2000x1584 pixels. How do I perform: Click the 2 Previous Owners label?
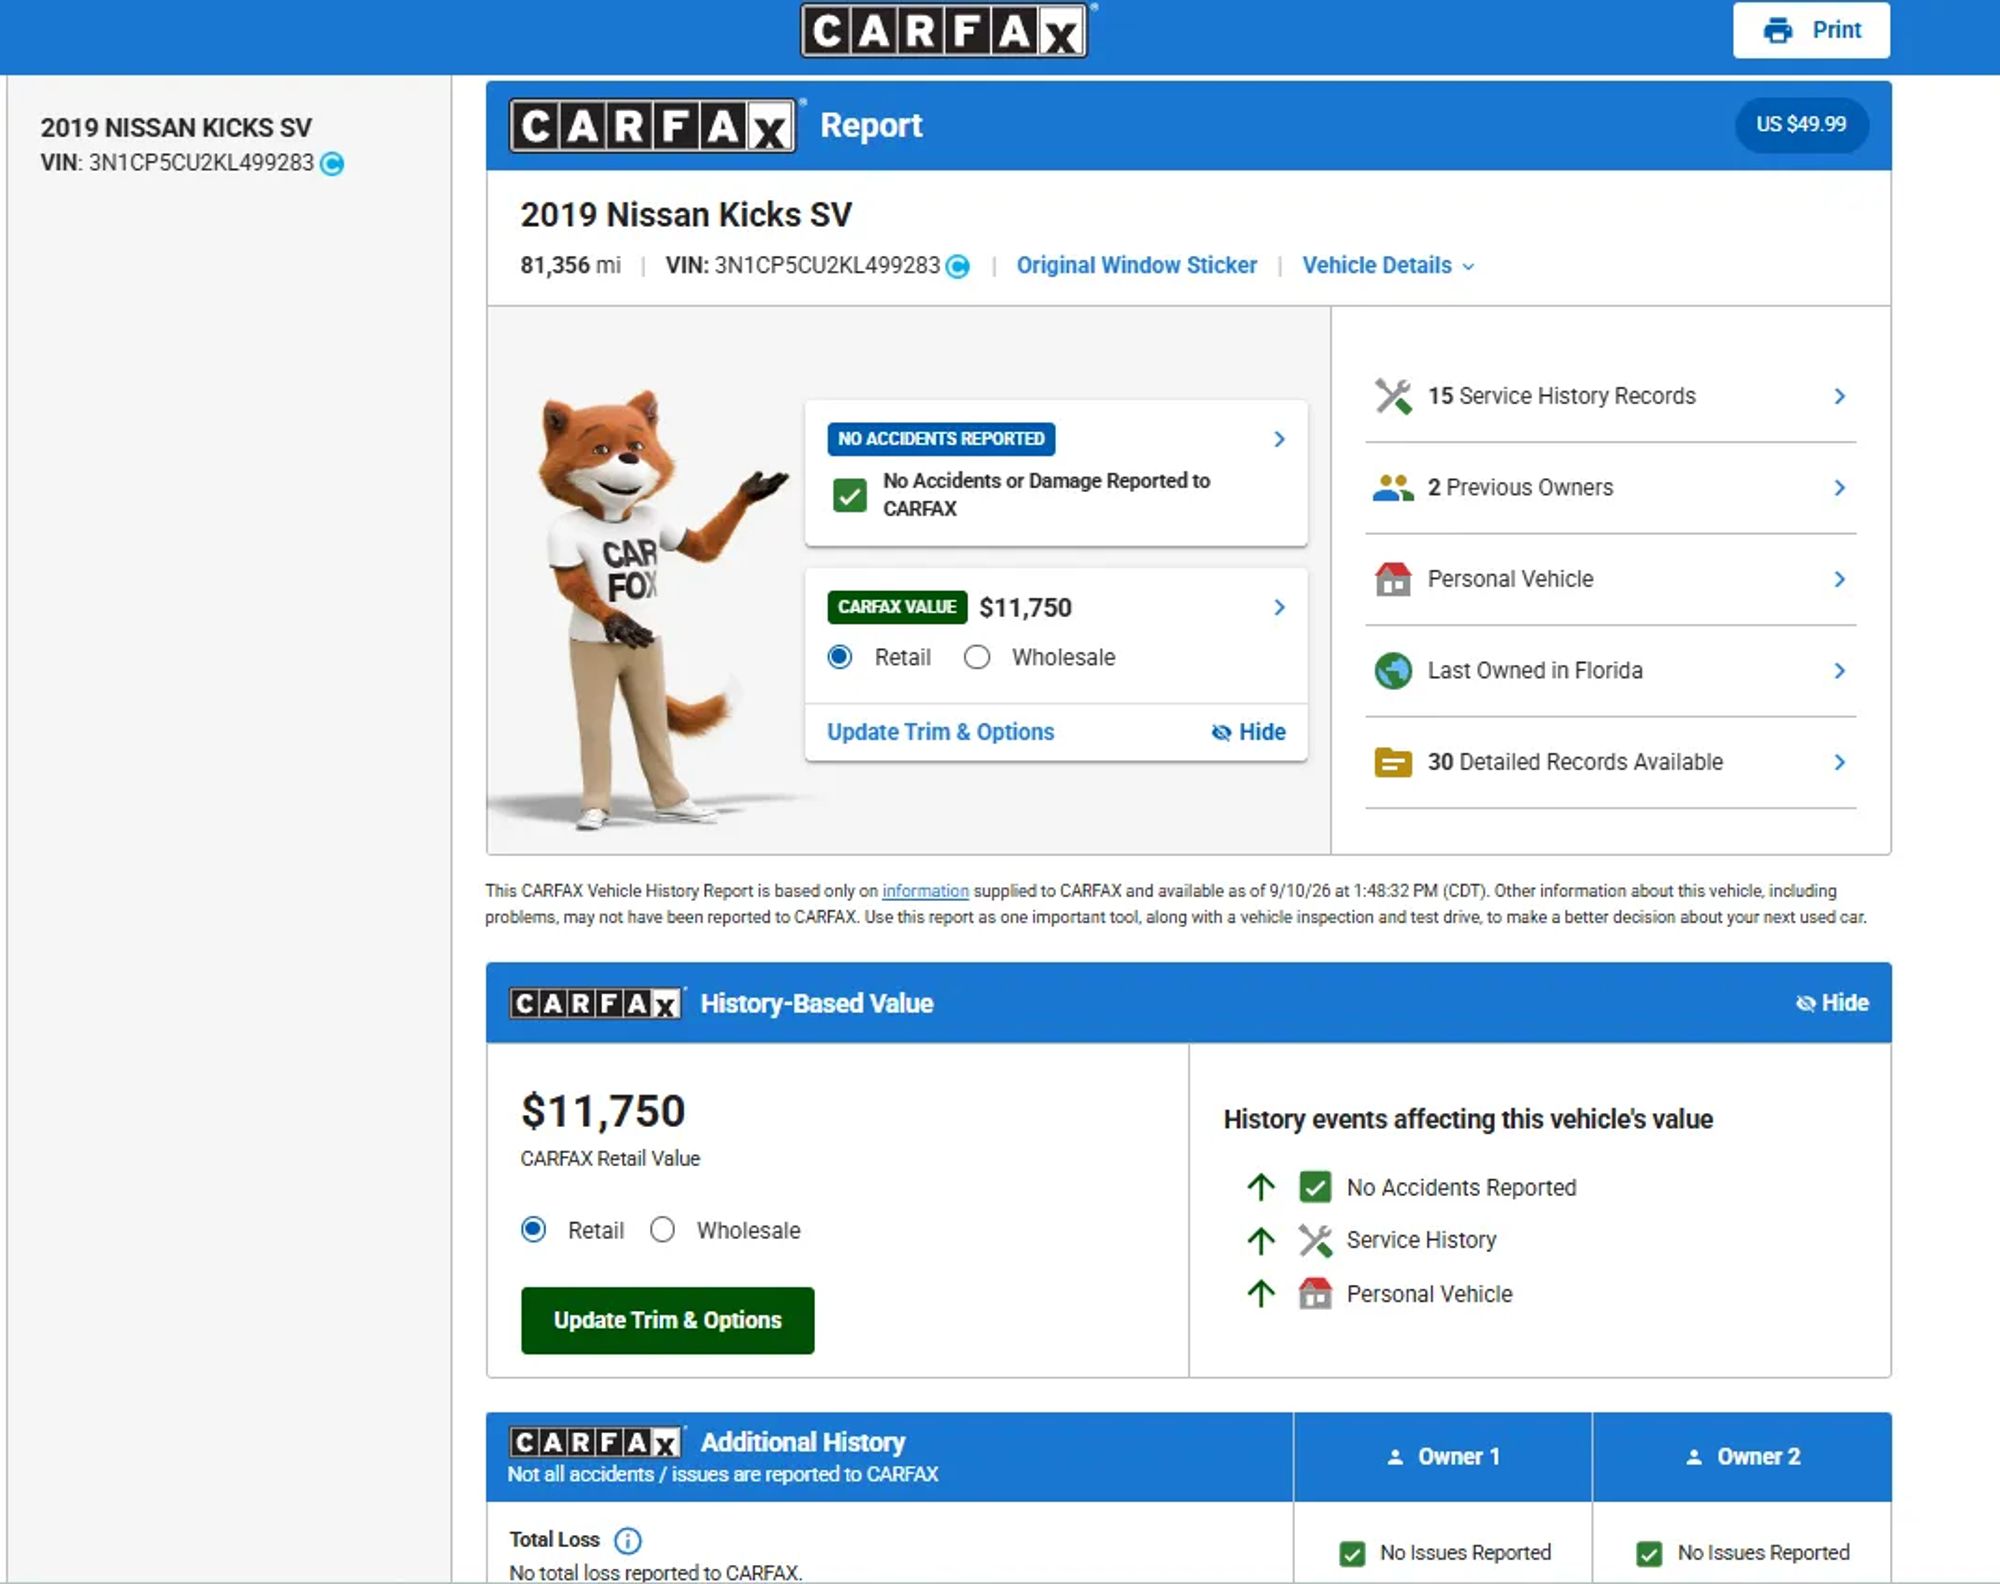coord(1520,487)
